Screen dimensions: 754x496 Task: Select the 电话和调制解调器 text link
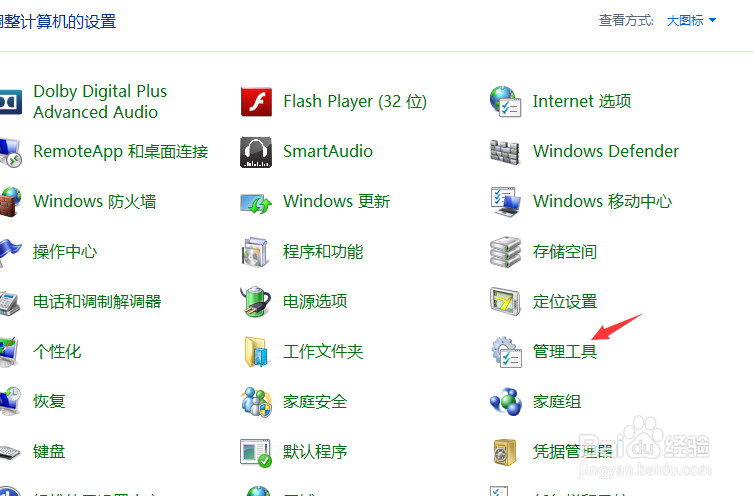coord(97,302)
